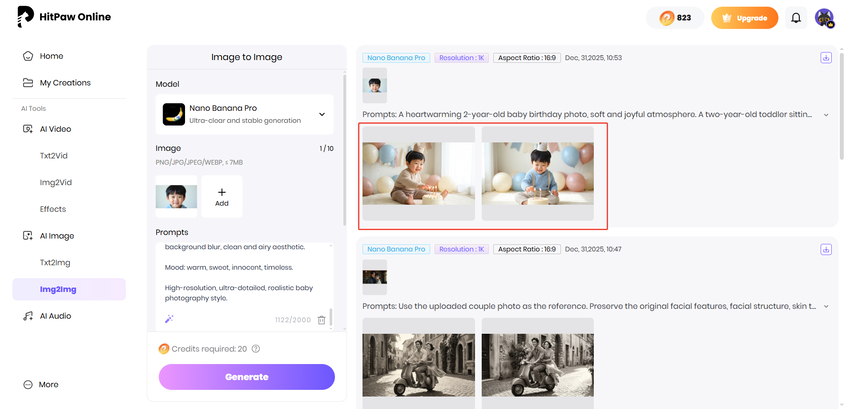This screenshot has width=854, height=409.
Task: Download the couple scooter generation results
Action: [x=826, y=249]
